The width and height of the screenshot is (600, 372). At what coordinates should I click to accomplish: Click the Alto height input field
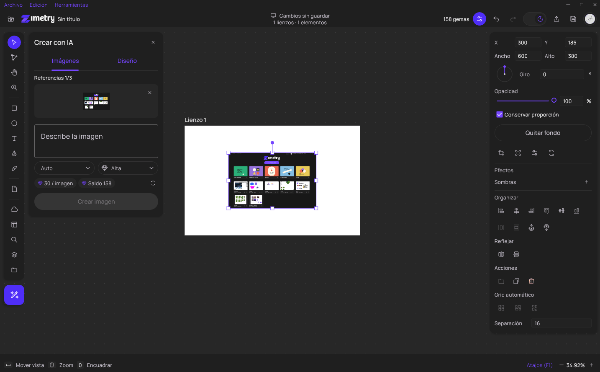578,56
